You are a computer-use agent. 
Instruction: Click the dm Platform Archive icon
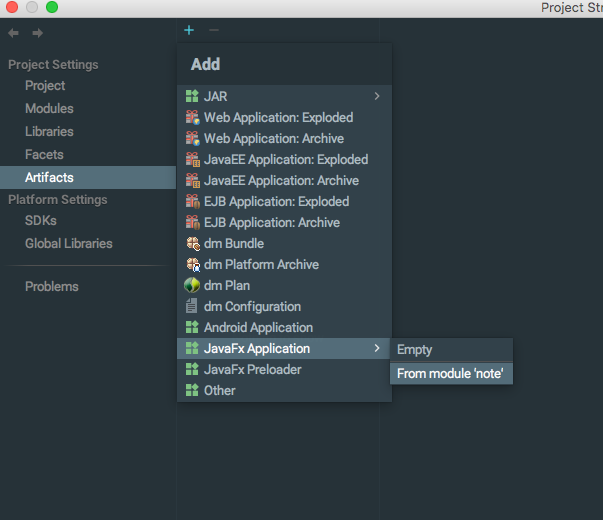pos(193,264)
